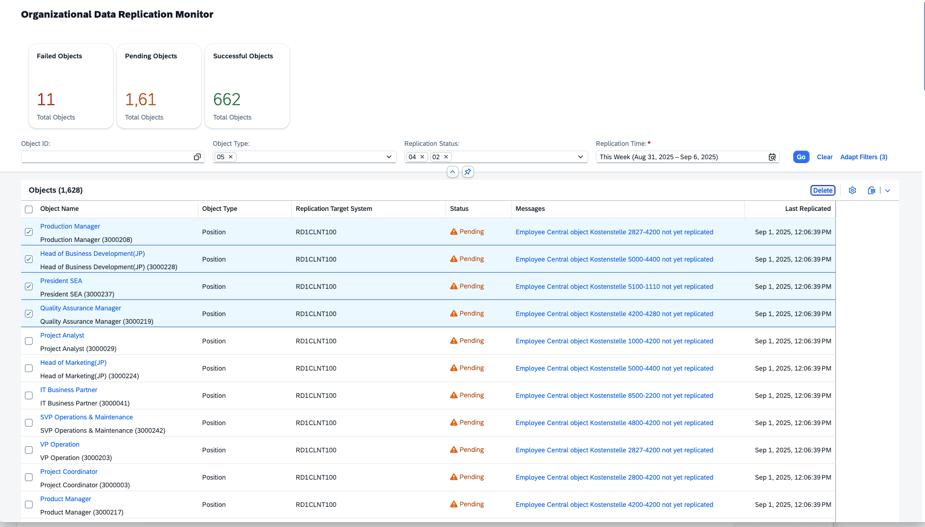The height and width of the screenshot is (527, 925).
Task: Check the IT Business Partner row checkbox
Action: click(x=29, y=395)
